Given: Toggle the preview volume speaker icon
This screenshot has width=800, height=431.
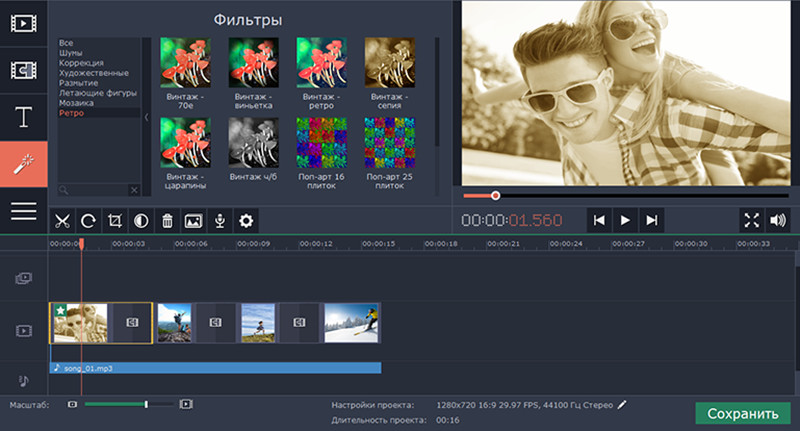Looking at the screenshot, I should pyautogui.click(x=778, y=220).
